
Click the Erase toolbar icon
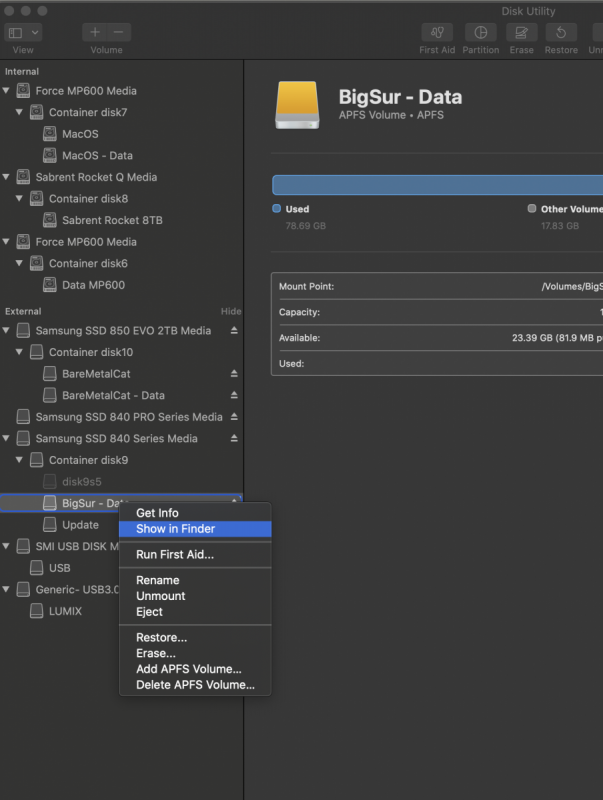click(521, 33)
